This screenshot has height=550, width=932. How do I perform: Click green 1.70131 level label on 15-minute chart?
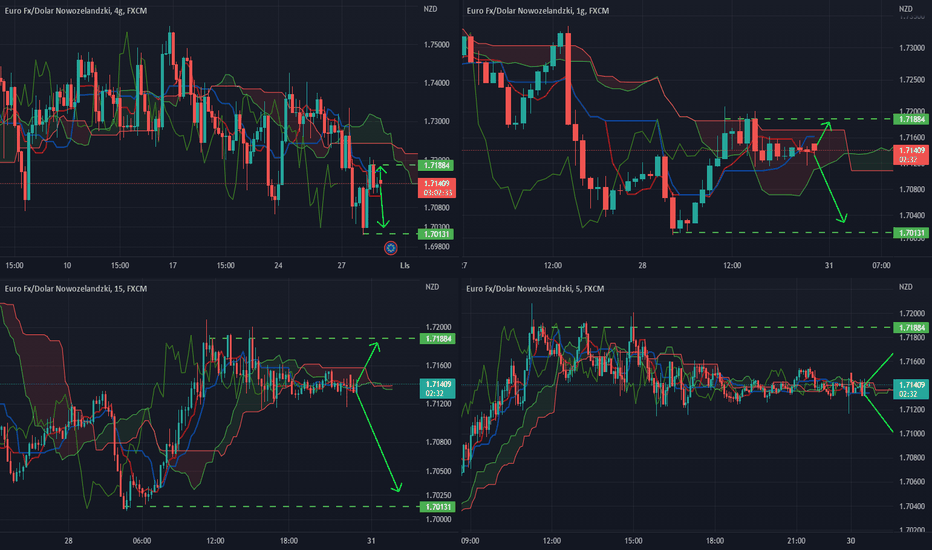[x=437, y=507]
